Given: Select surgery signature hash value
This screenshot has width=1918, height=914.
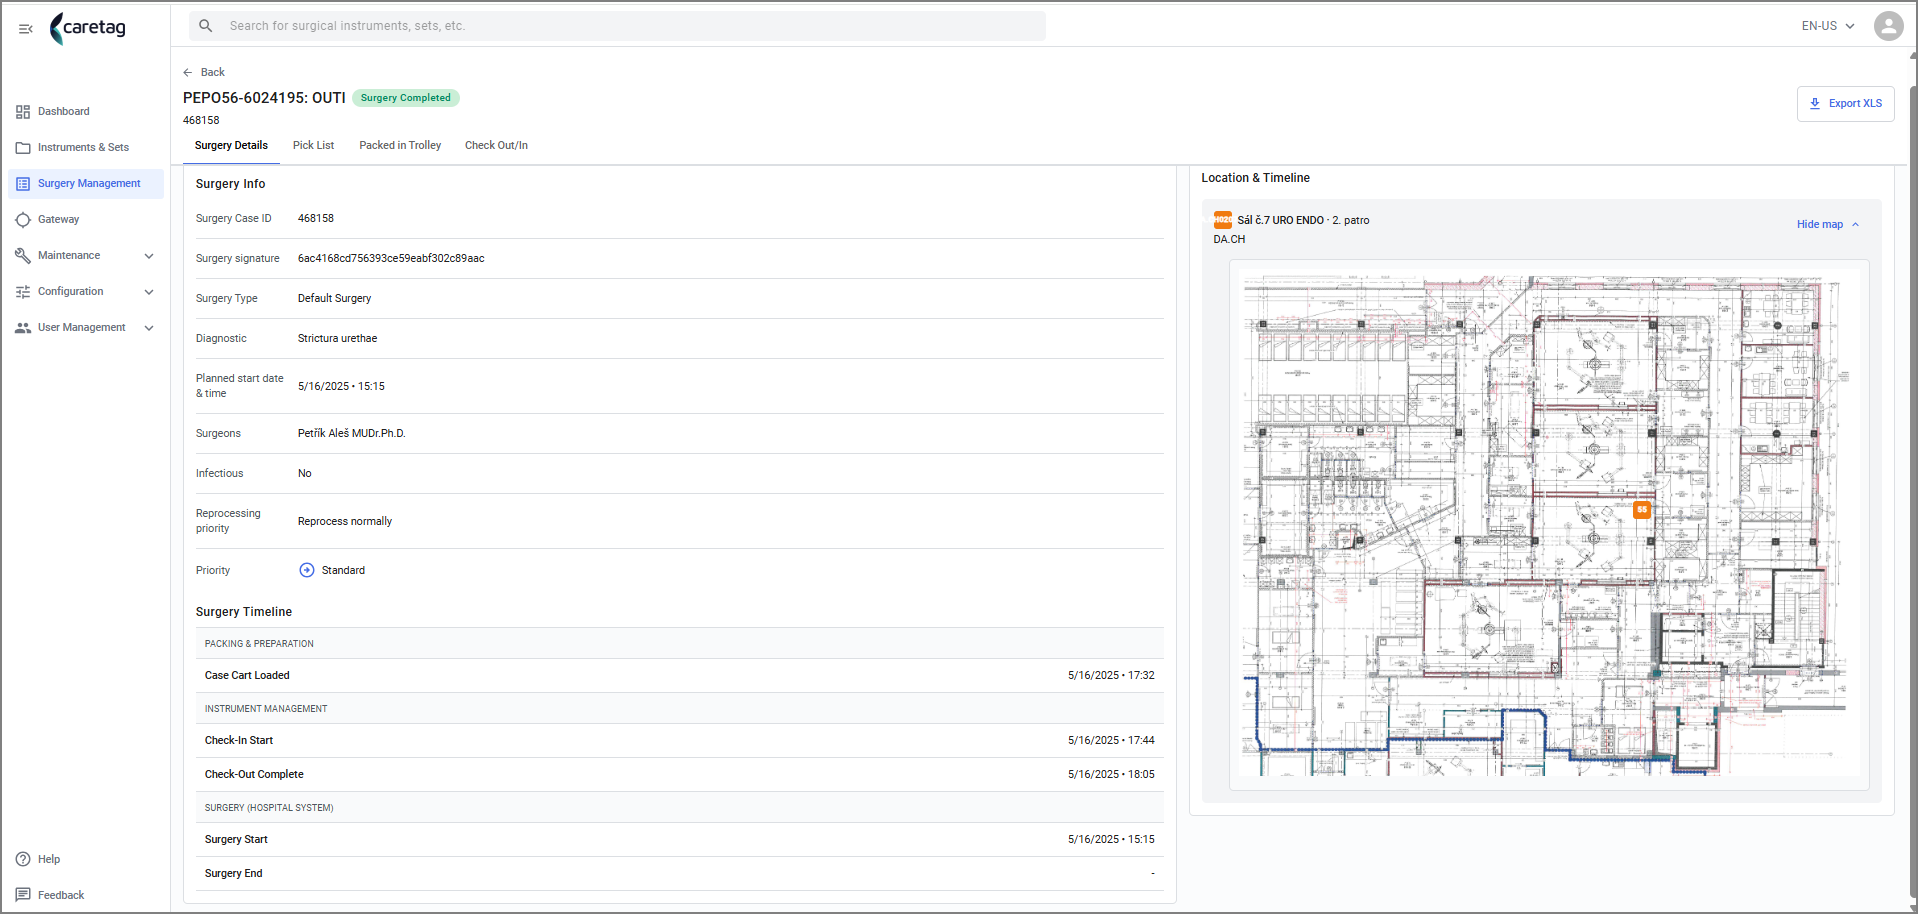Looking at the screenshot, I should point(391,259).
